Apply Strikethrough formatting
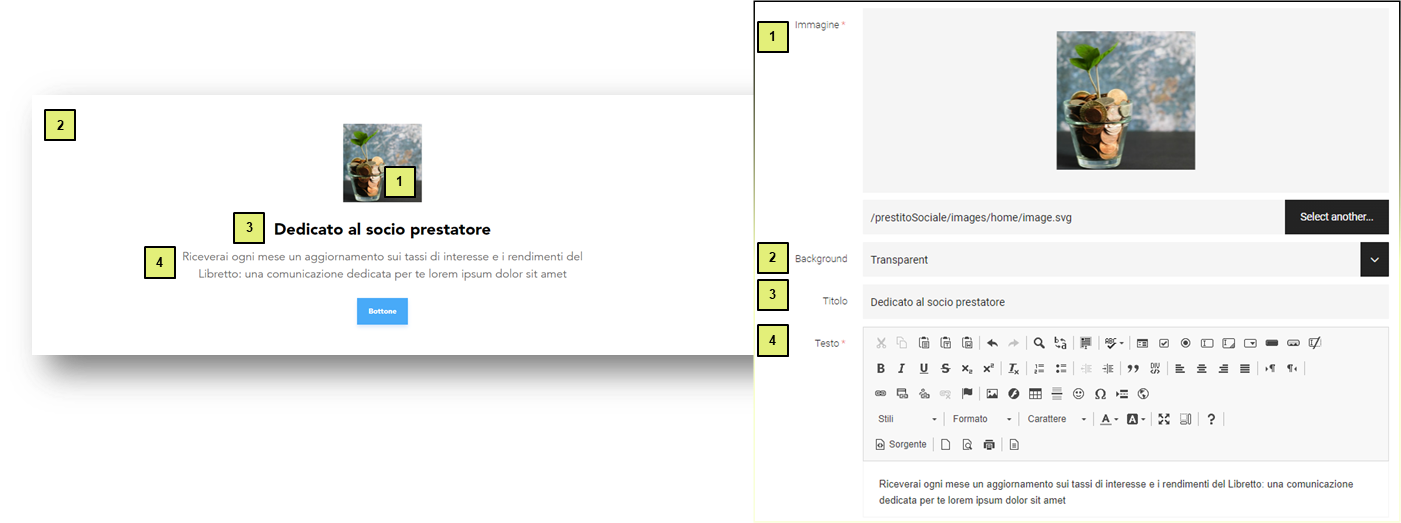 click(x=945, y=368)
